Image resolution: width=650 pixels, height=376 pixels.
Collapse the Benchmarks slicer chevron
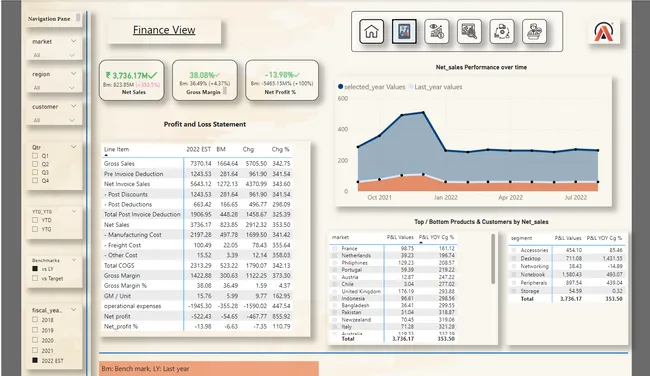(73, 260)
